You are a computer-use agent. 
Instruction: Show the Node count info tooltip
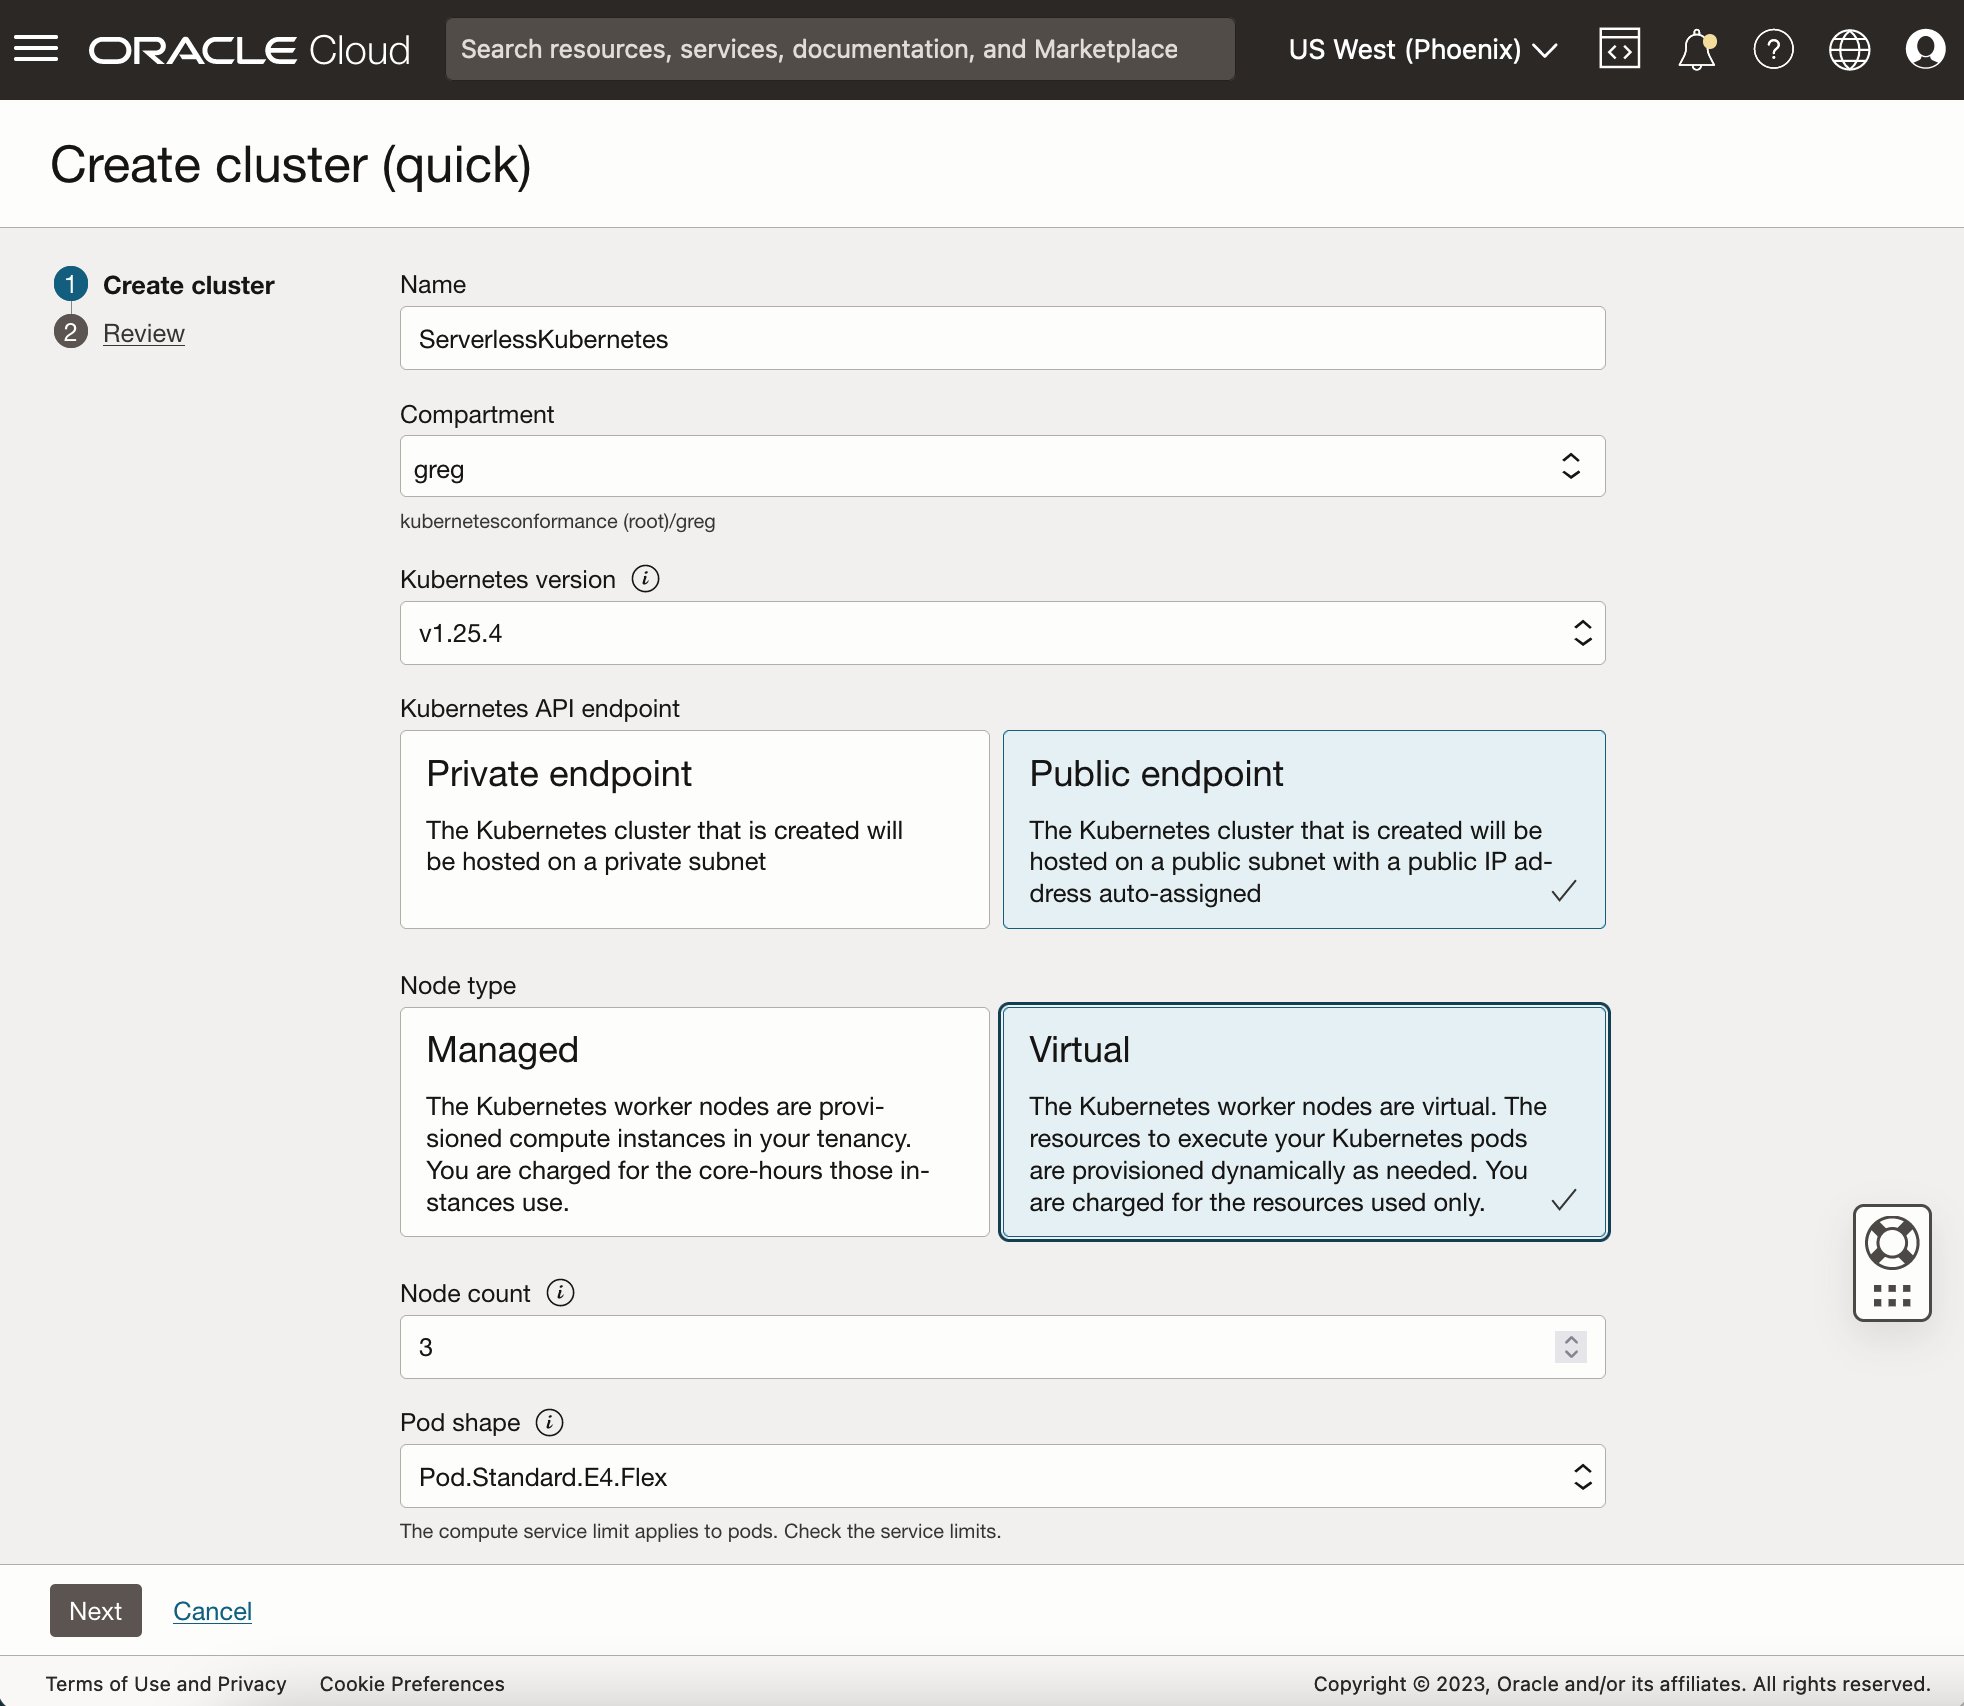click(559, 1292)
